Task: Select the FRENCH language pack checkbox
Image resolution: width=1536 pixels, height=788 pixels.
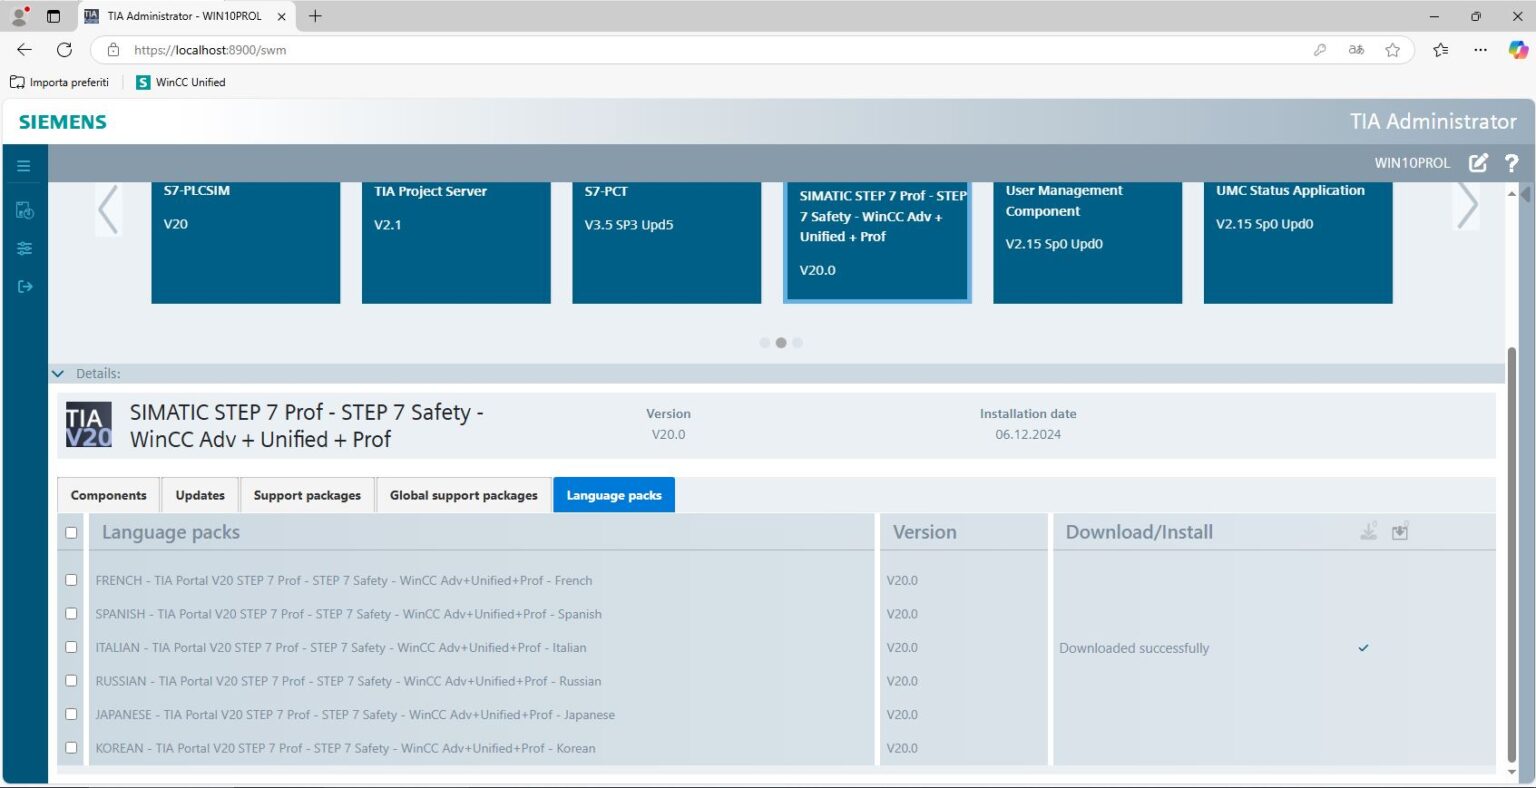Action: pos(71,580)
